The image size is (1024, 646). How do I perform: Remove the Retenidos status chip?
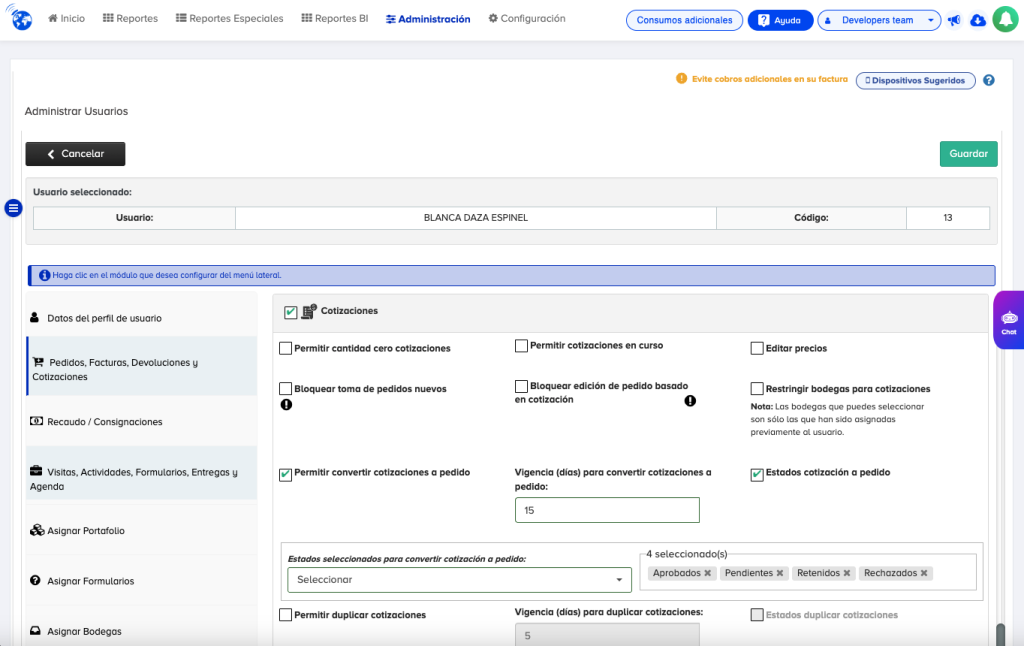pyautogui.click(x=844, y=572)
